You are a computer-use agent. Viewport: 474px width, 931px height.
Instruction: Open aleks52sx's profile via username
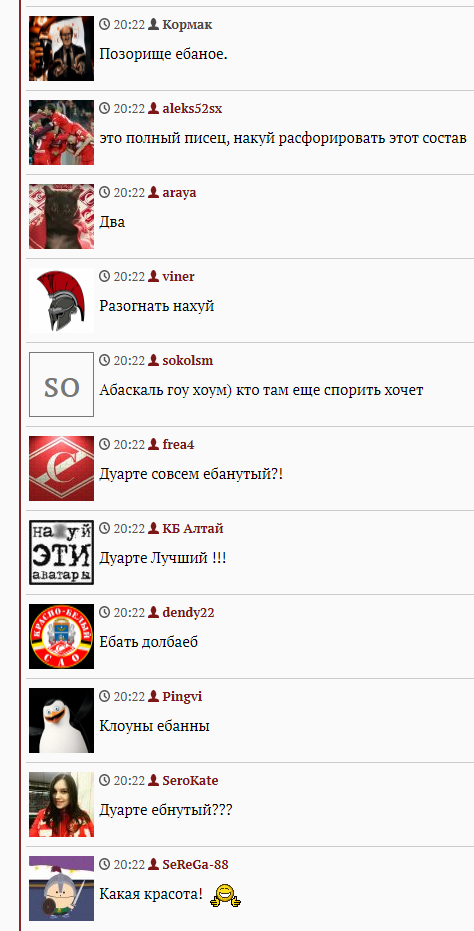pos(192,108)
